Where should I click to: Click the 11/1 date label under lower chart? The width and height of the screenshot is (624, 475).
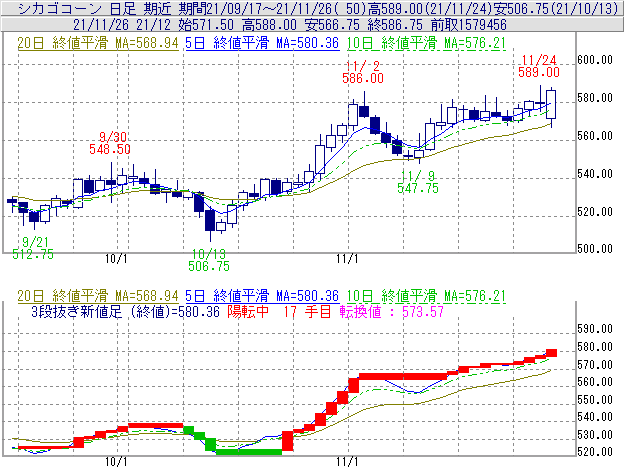pyautogui.click(x=347, y=462)
